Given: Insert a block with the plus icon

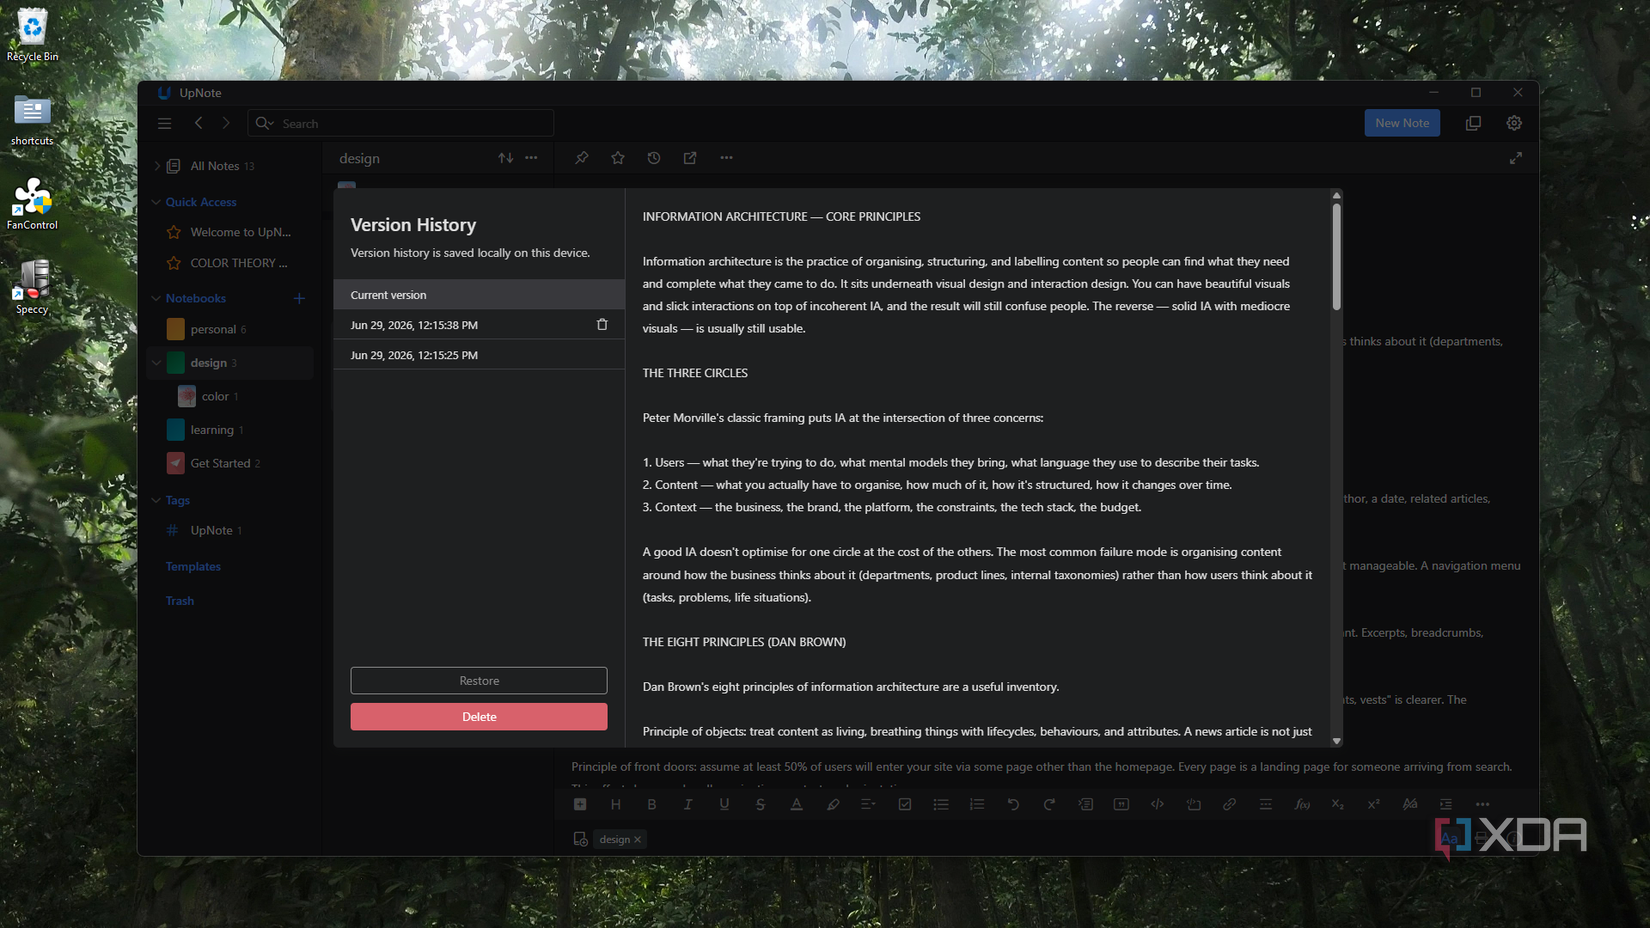Looking at the screenshot, I should [x=580, y=804].
